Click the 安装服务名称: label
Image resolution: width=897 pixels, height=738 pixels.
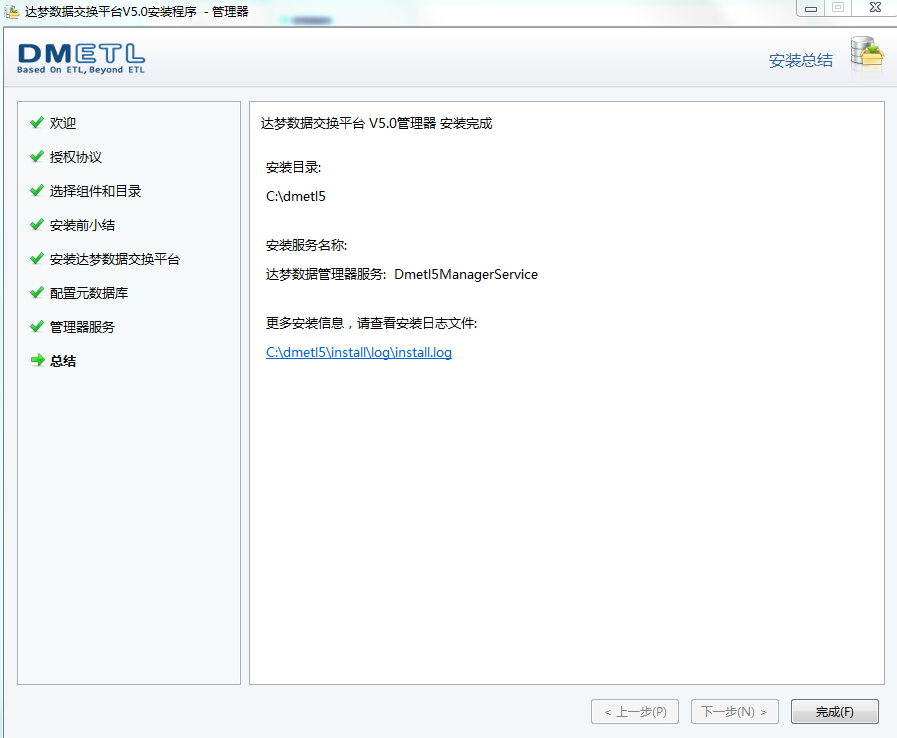(307, 245)
